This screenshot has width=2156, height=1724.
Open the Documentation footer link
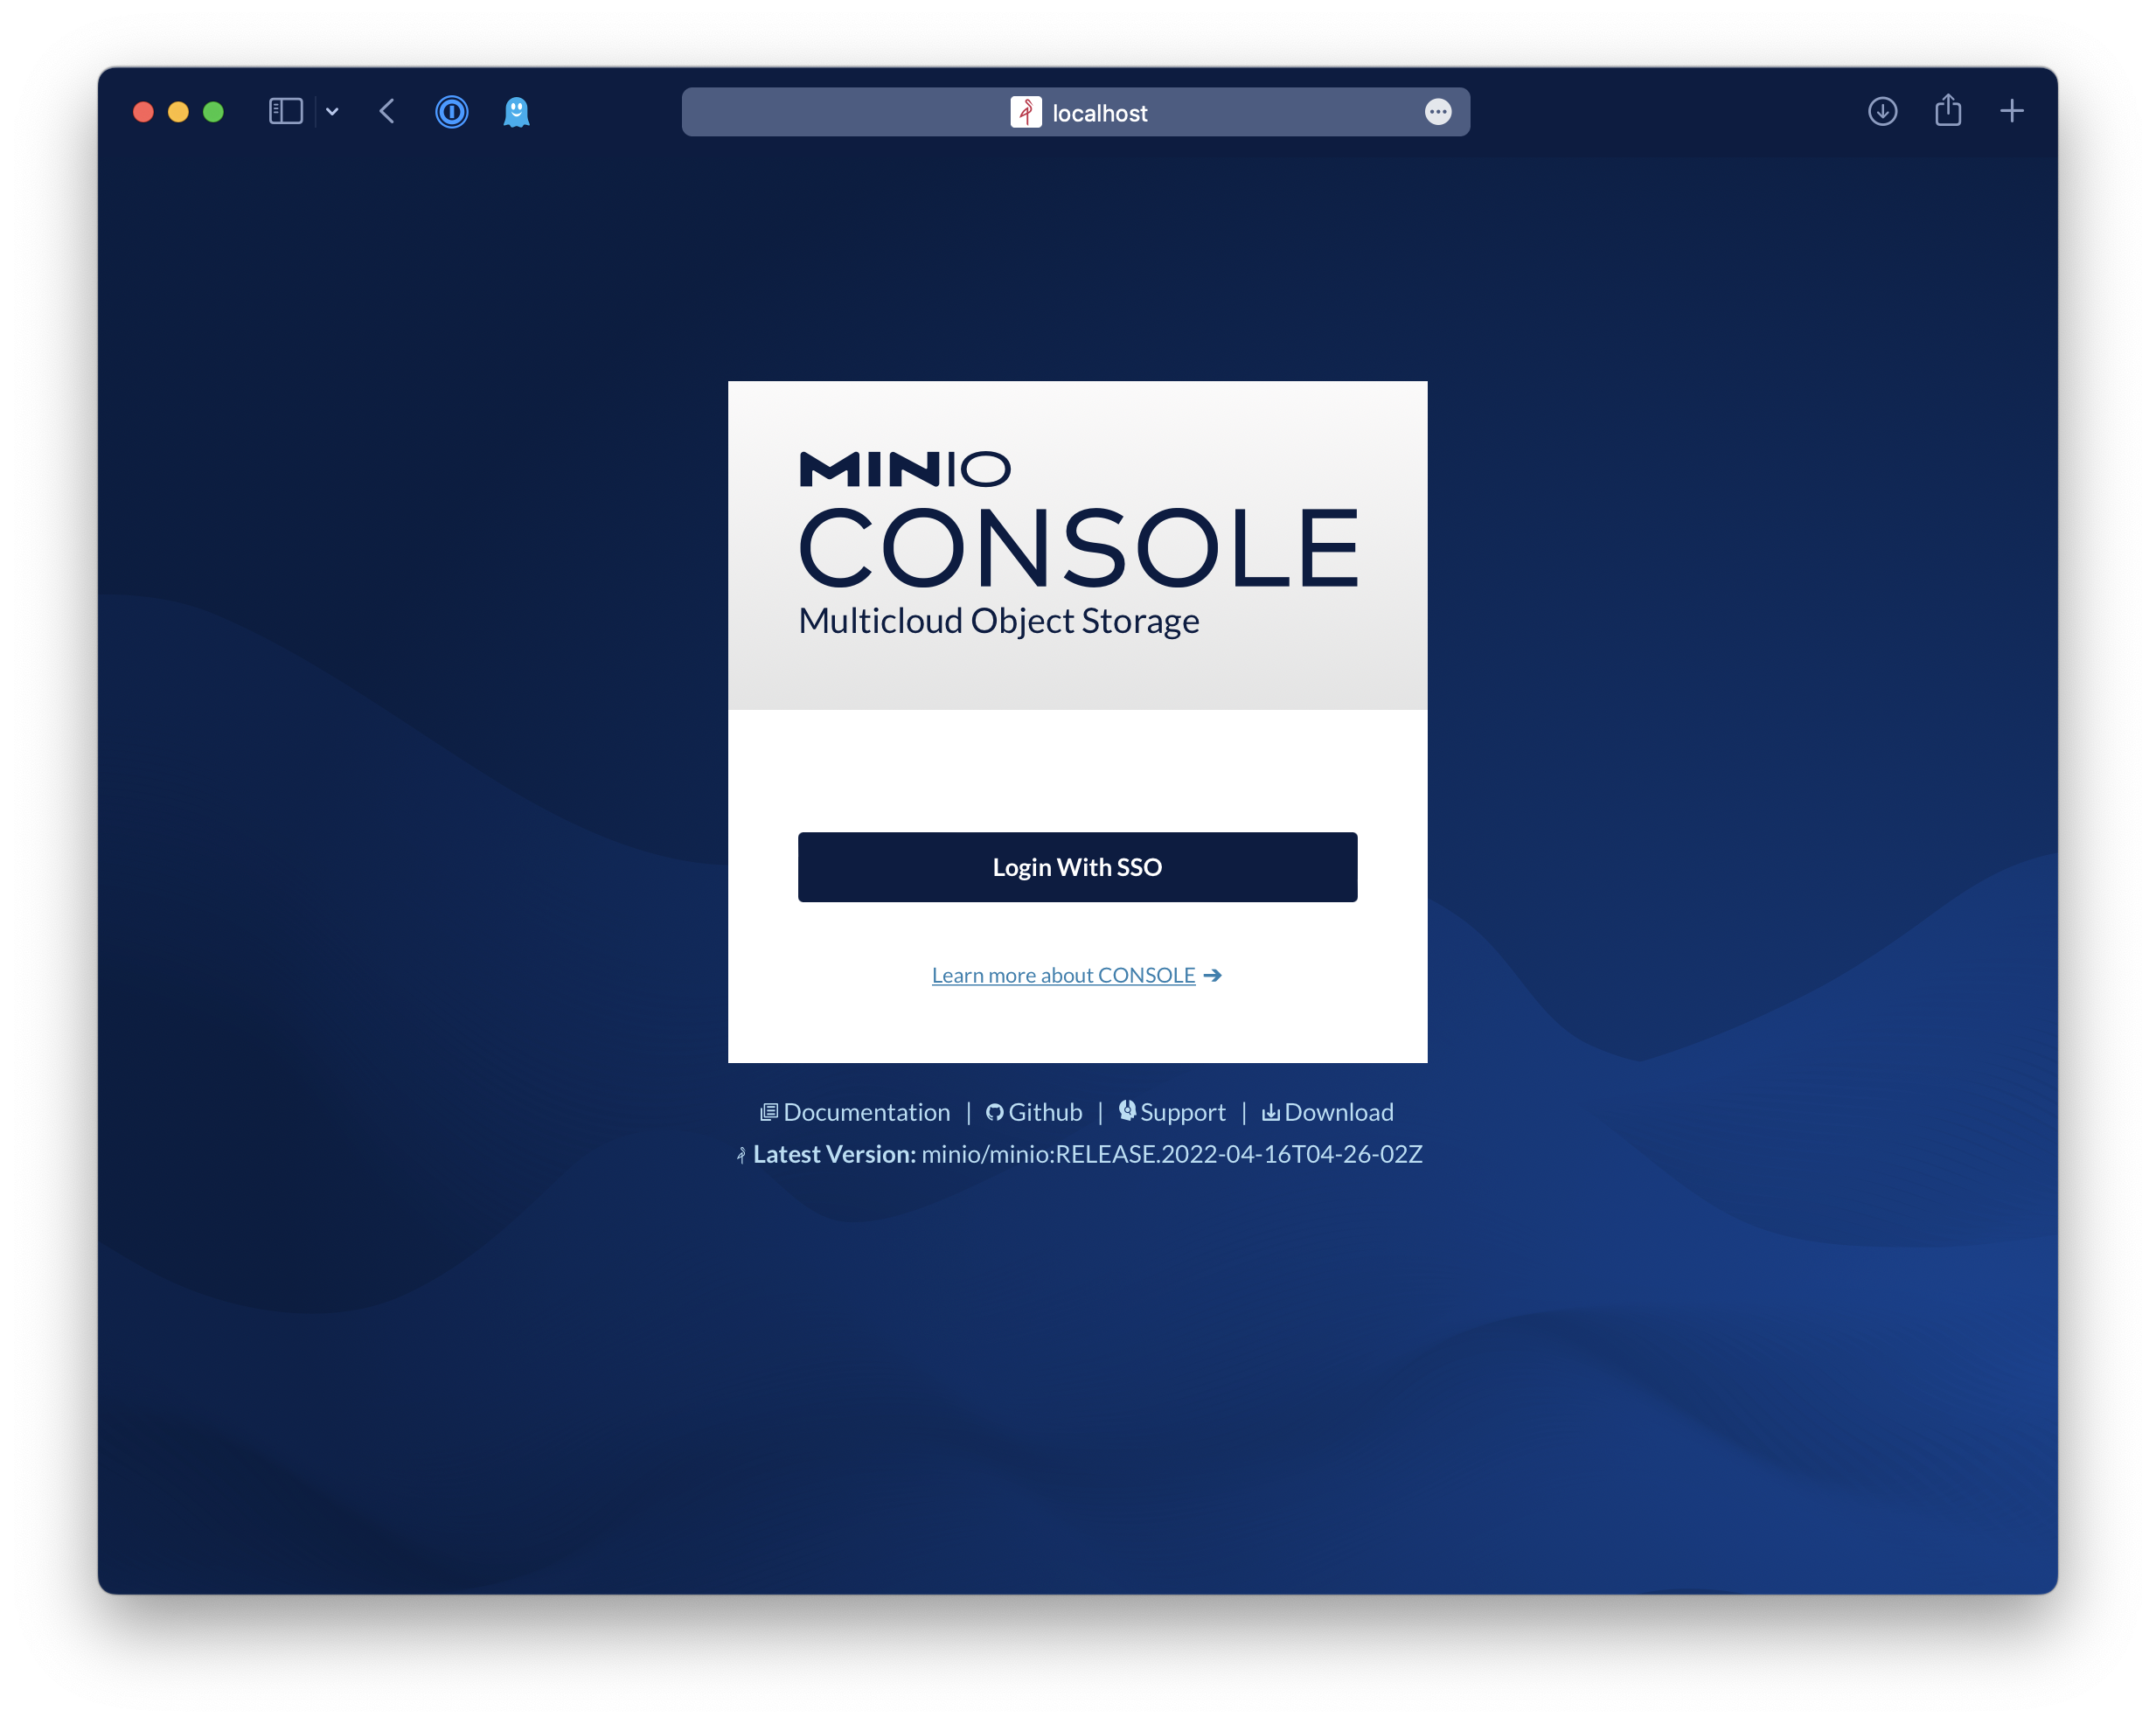[866, 1112]
